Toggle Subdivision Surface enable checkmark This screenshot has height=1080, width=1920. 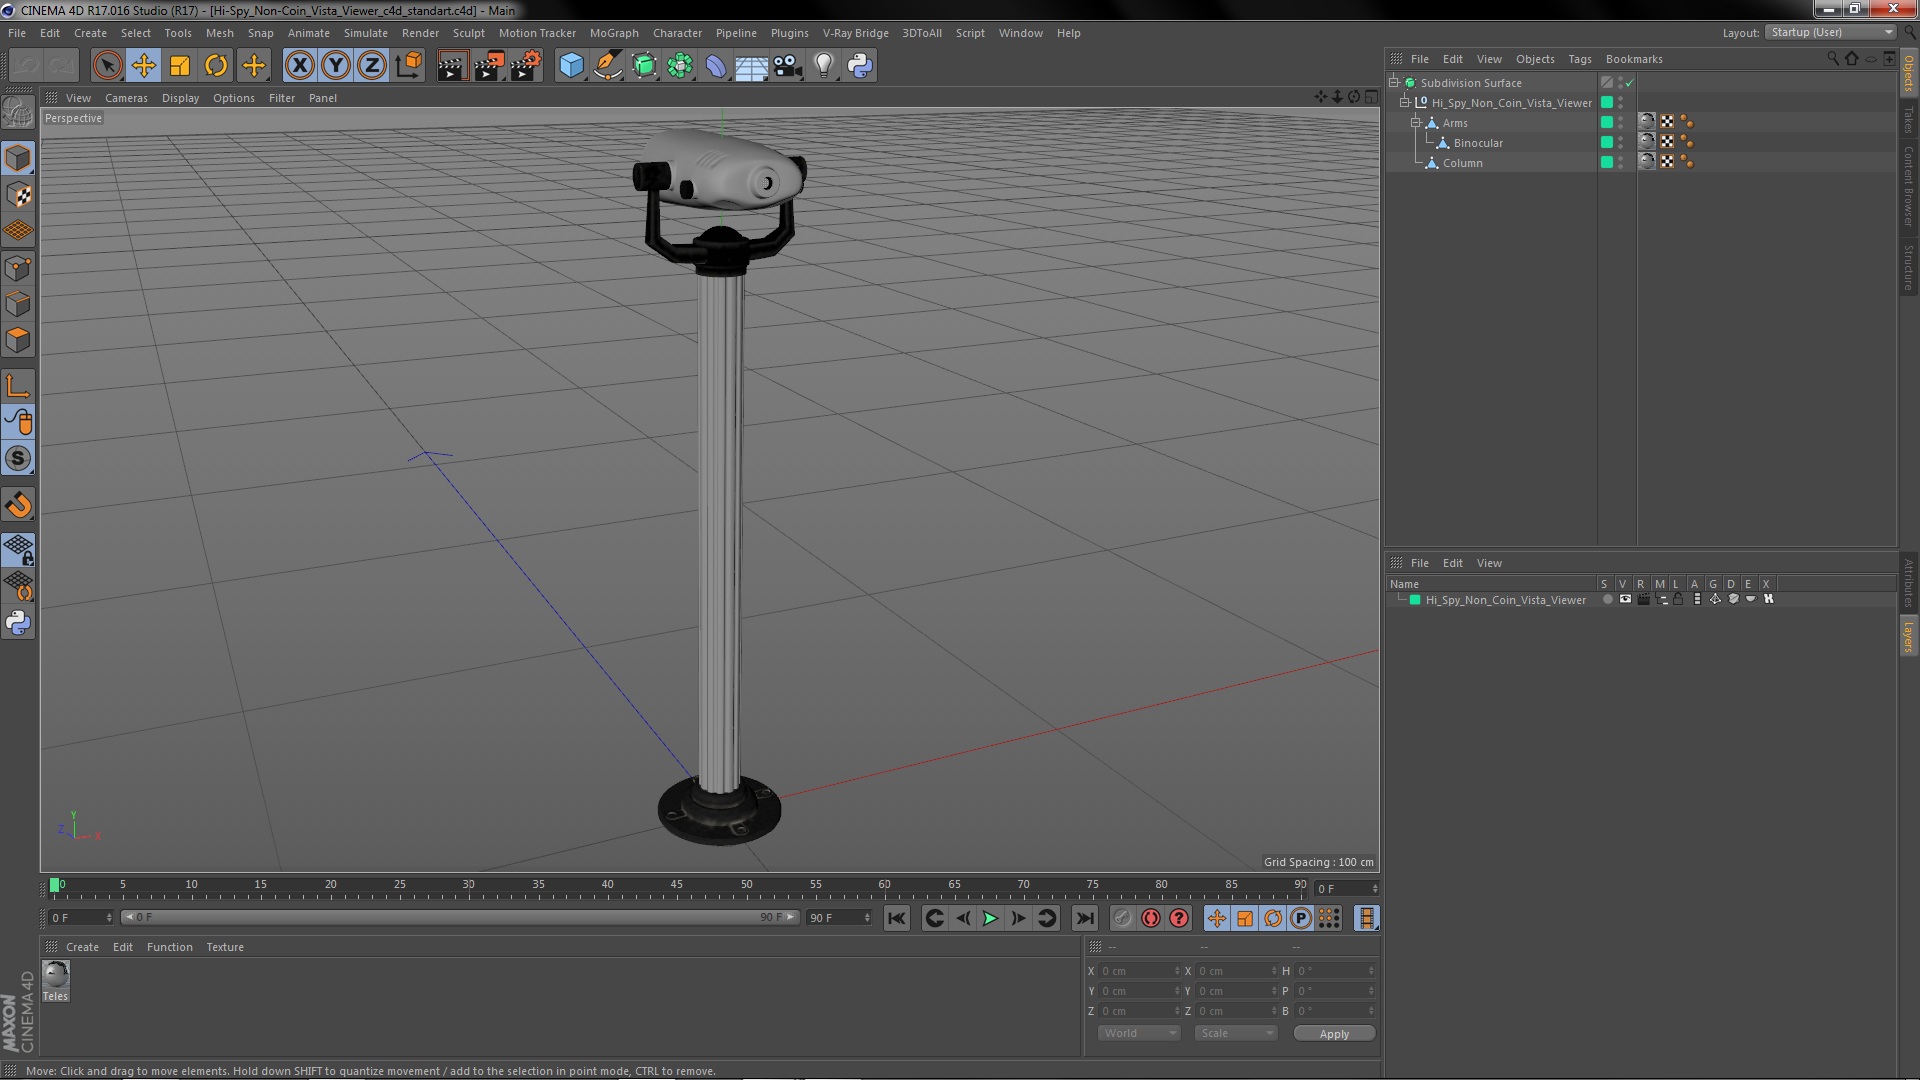[x=1630, y=83]
